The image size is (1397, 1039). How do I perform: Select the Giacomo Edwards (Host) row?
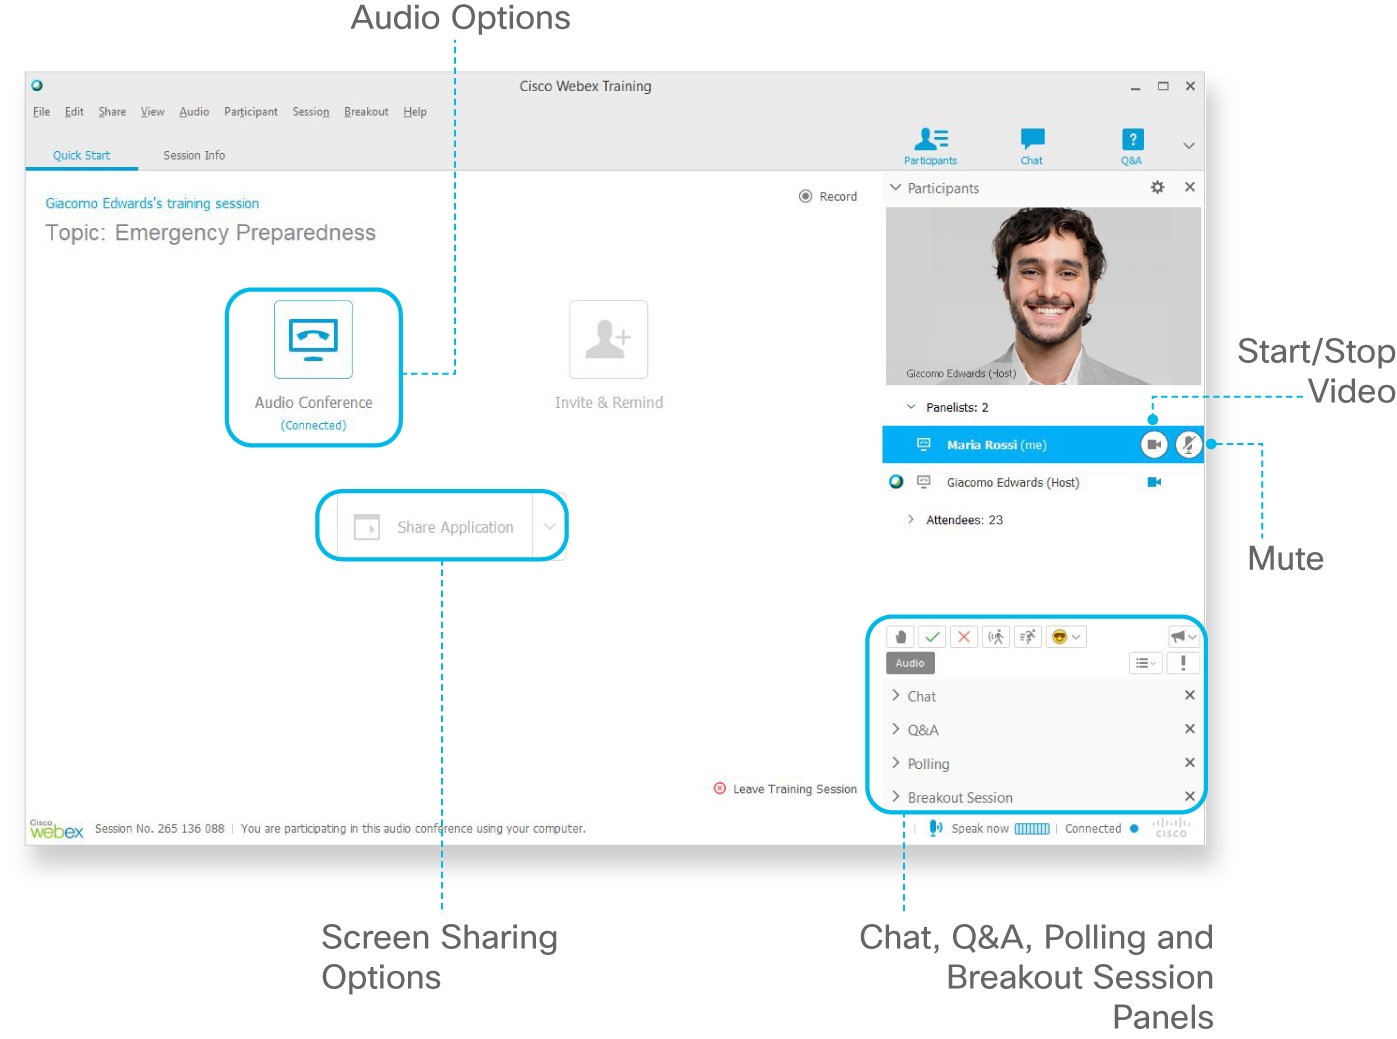(1042, 482)
